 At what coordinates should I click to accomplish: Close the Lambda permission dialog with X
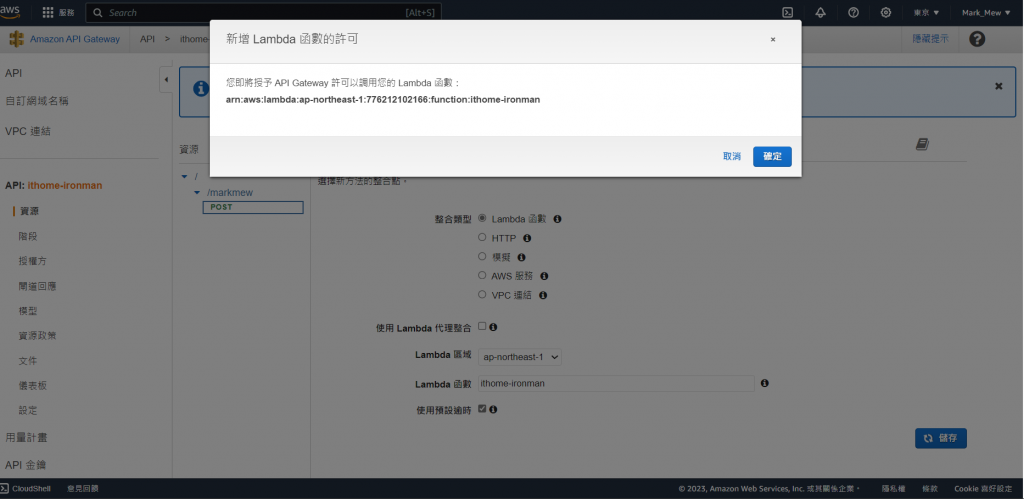[x=773, y=40]
